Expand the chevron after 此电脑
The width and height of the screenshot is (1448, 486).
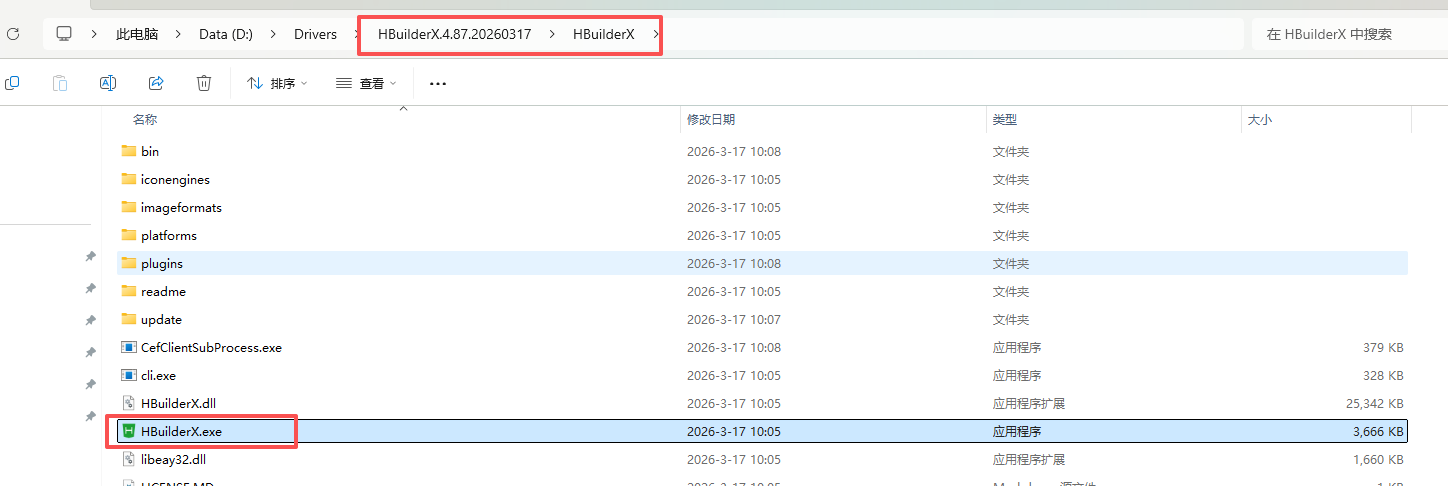click(x=177, y=34)
